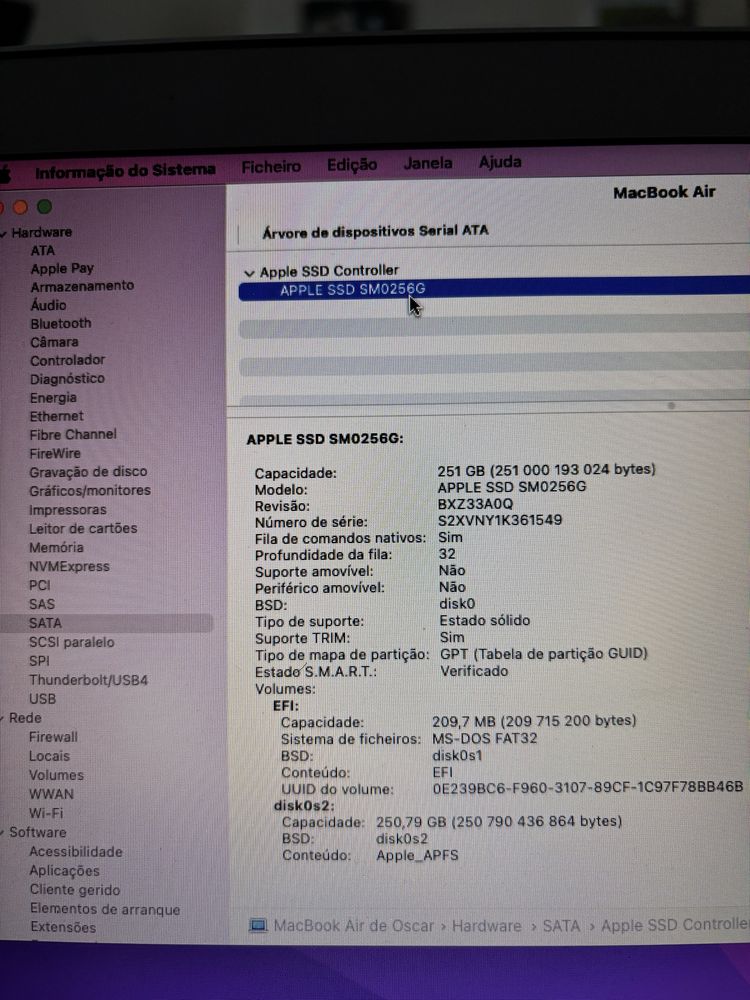The height and width of the screenshot is (1000, 750).
Task: Open the Edição menu
Action: tap(352, 165)
